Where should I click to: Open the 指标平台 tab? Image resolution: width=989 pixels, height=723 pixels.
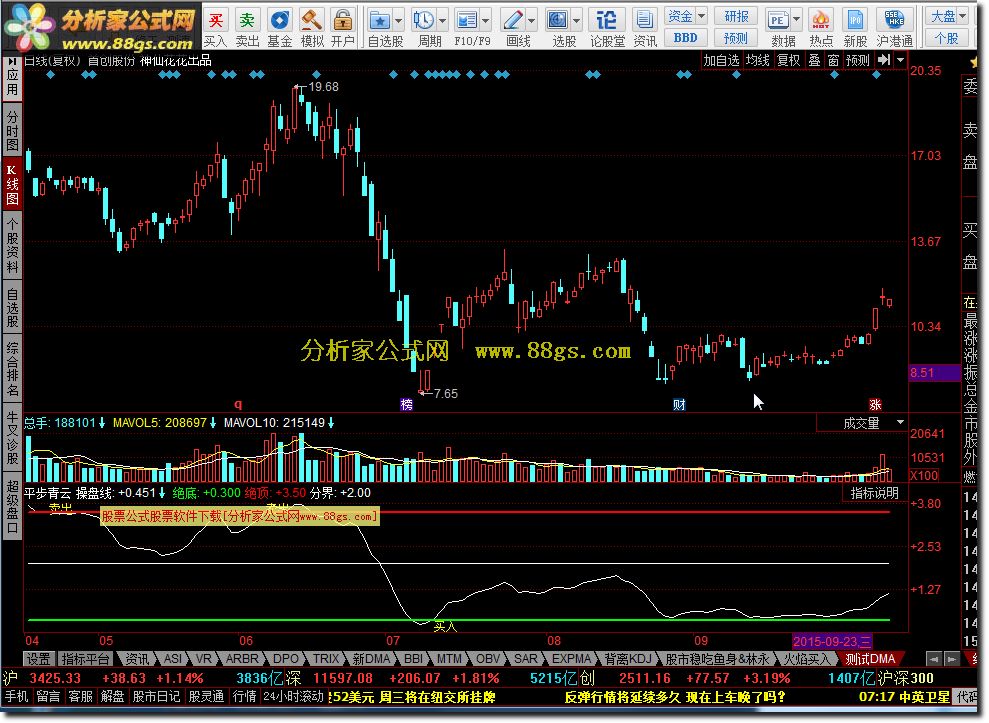(x=85, y=659)
